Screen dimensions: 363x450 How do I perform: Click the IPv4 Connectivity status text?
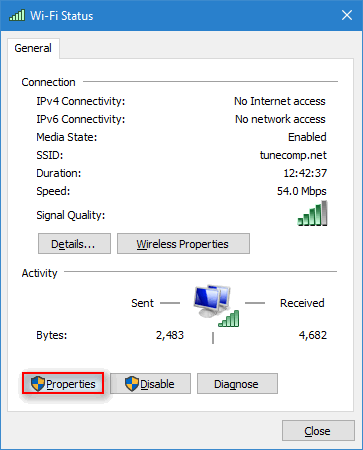(280, 101)
